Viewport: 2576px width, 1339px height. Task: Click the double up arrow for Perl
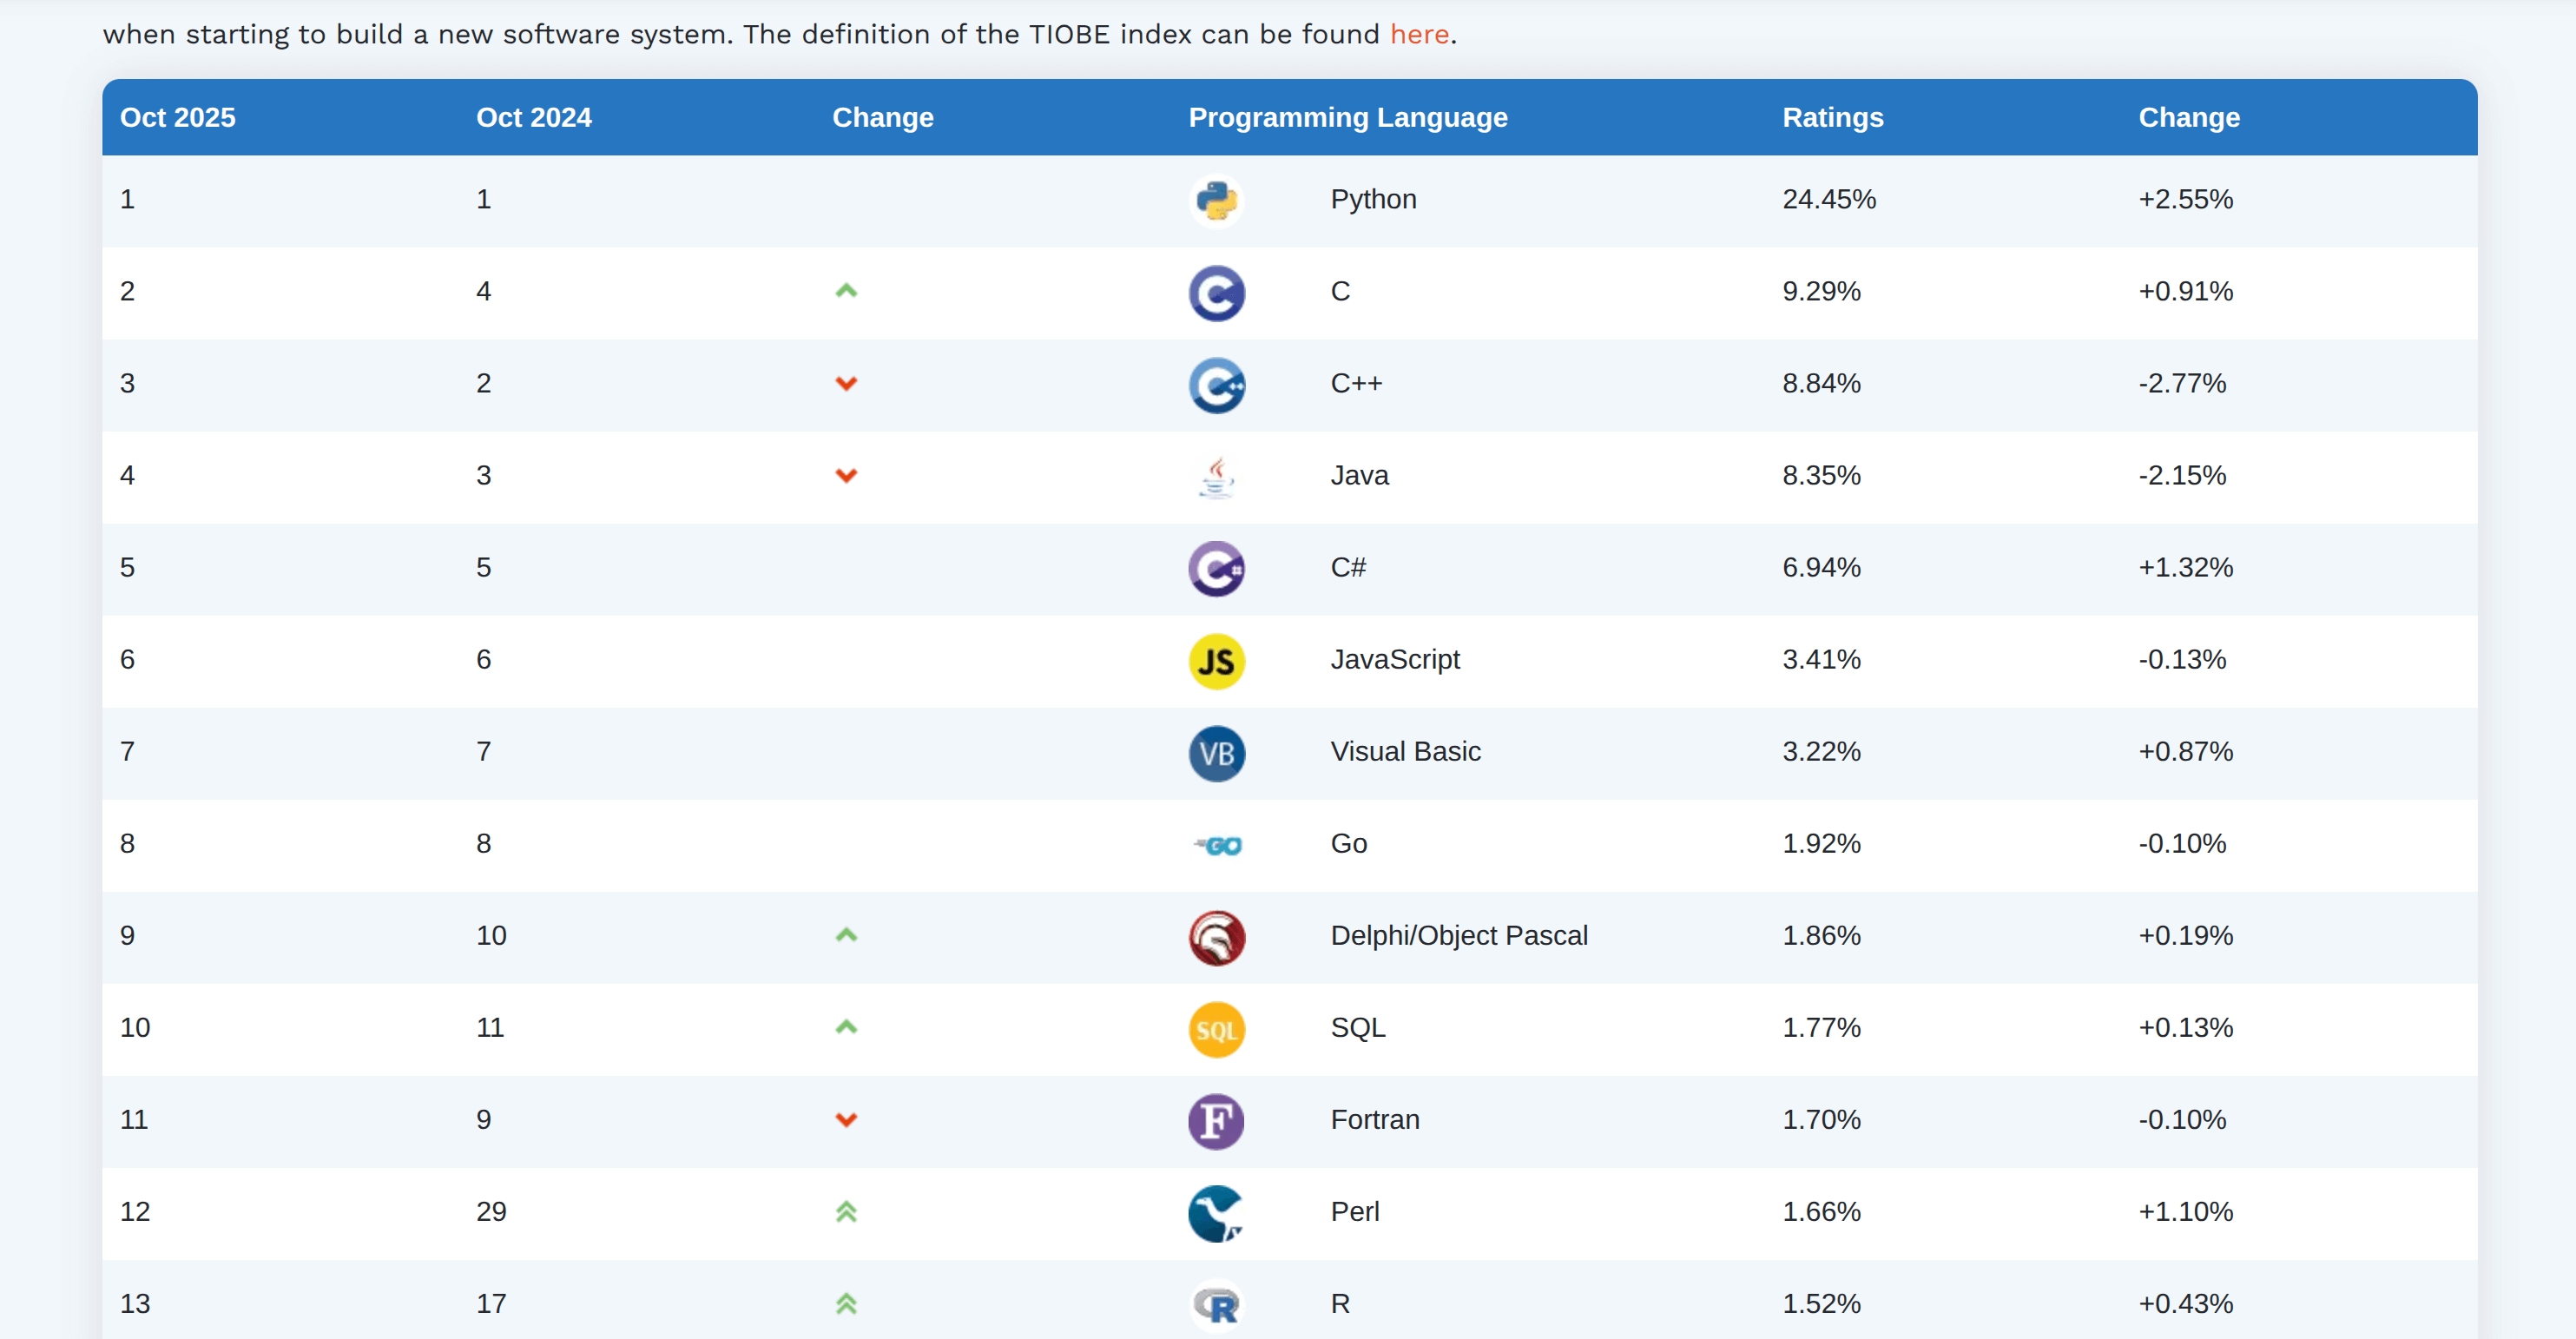[846, 1212]
